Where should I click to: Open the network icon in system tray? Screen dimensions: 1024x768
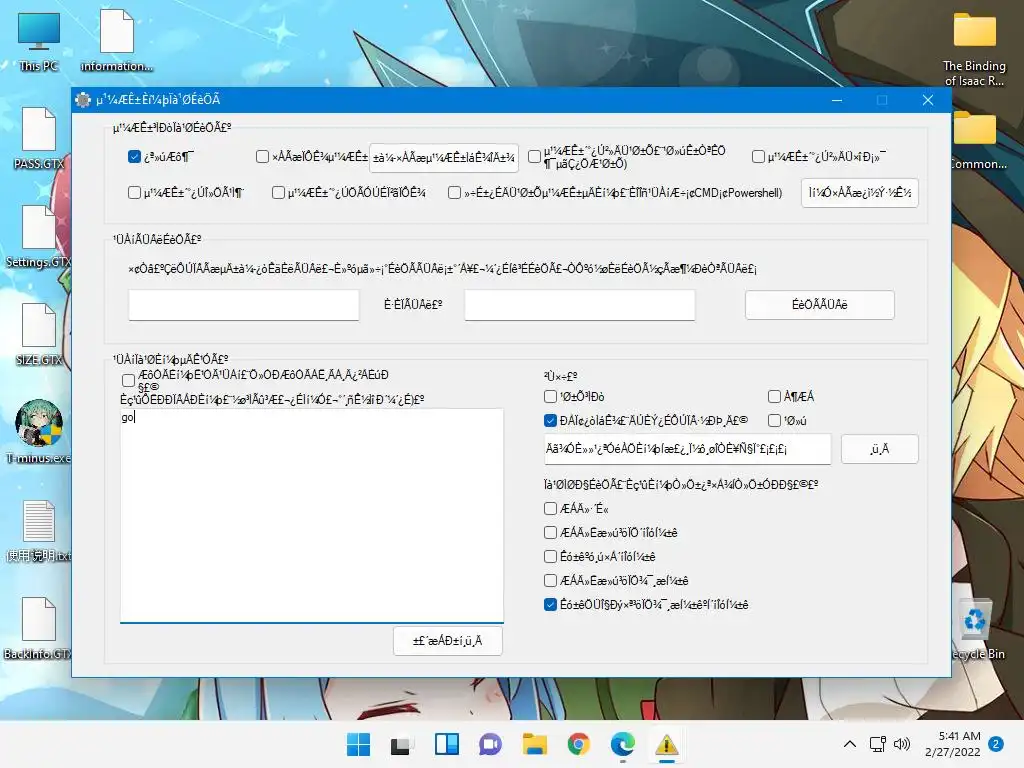click(x=877, y=744)
